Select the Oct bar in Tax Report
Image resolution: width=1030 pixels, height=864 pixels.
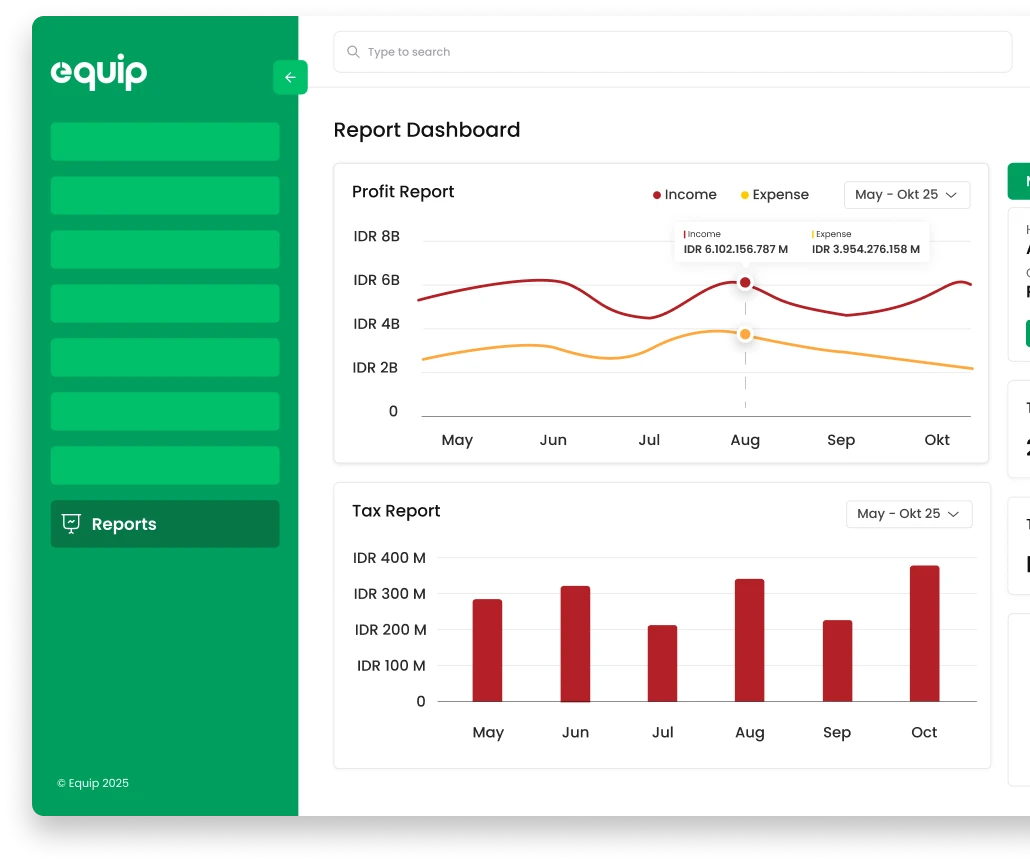pyautogui.click(x=924, y=633)
